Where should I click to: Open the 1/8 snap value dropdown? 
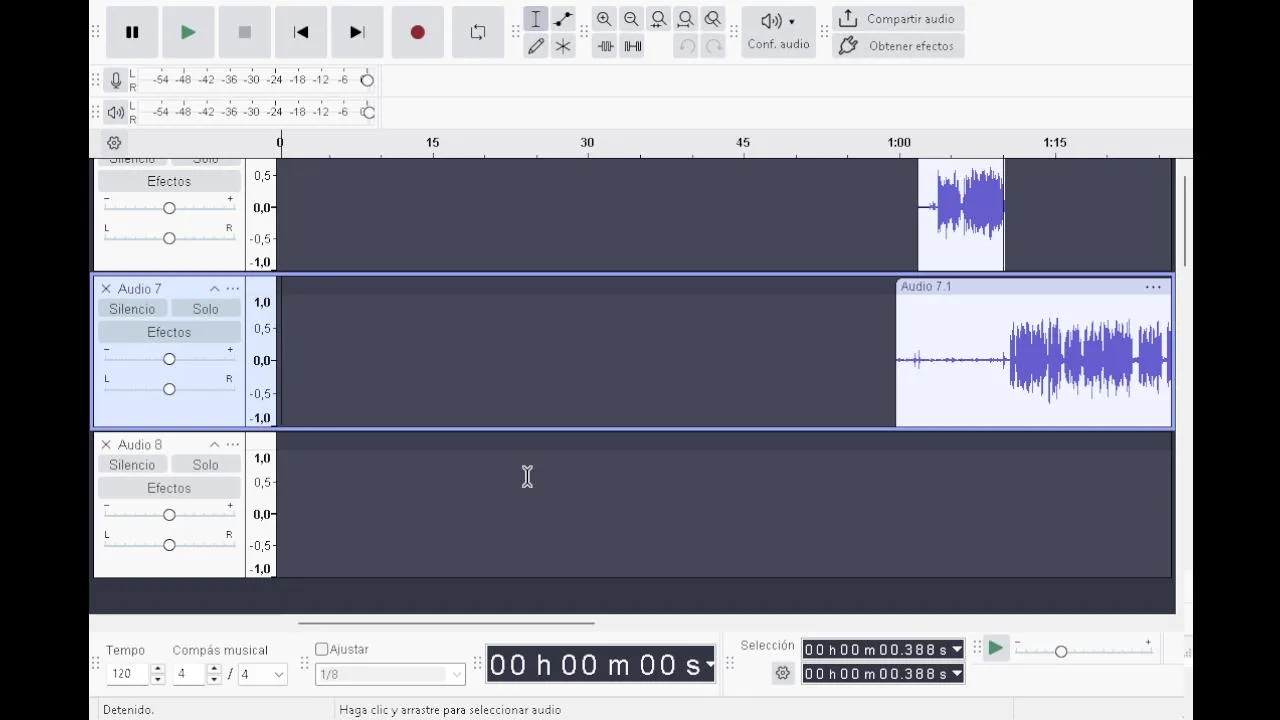390,674
